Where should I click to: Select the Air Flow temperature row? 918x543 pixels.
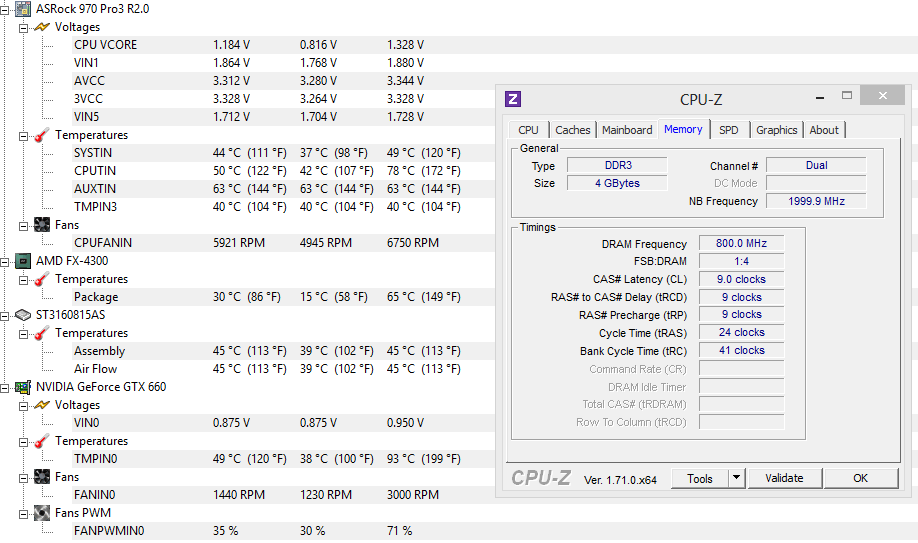coord(283,369)
